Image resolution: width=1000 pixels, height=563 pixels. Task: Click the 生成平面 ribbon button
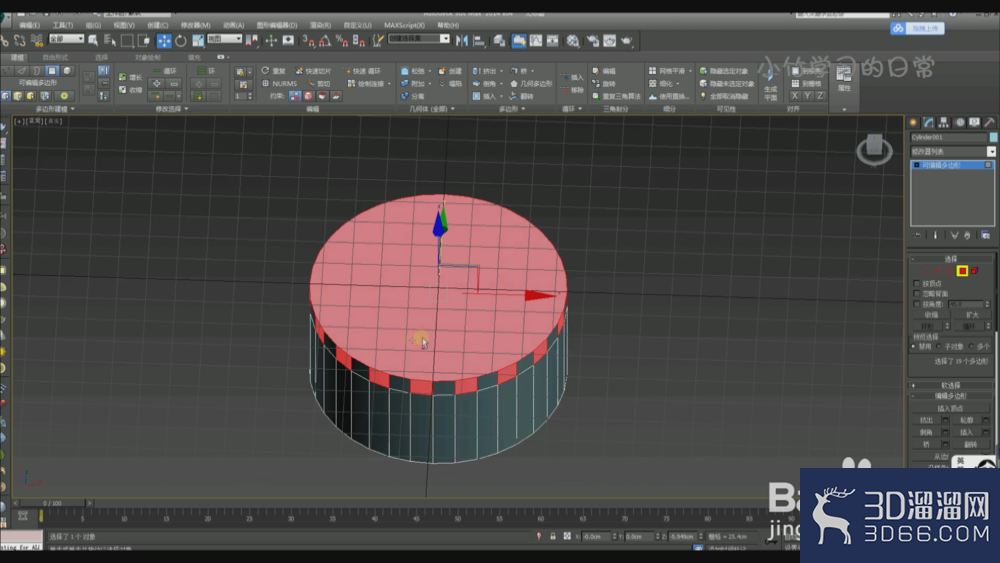[x=770, y=84]
